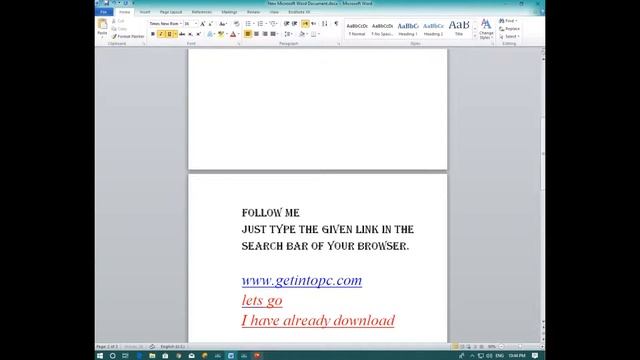Open the Windows Start menu
640x360 pixels.
100,356
